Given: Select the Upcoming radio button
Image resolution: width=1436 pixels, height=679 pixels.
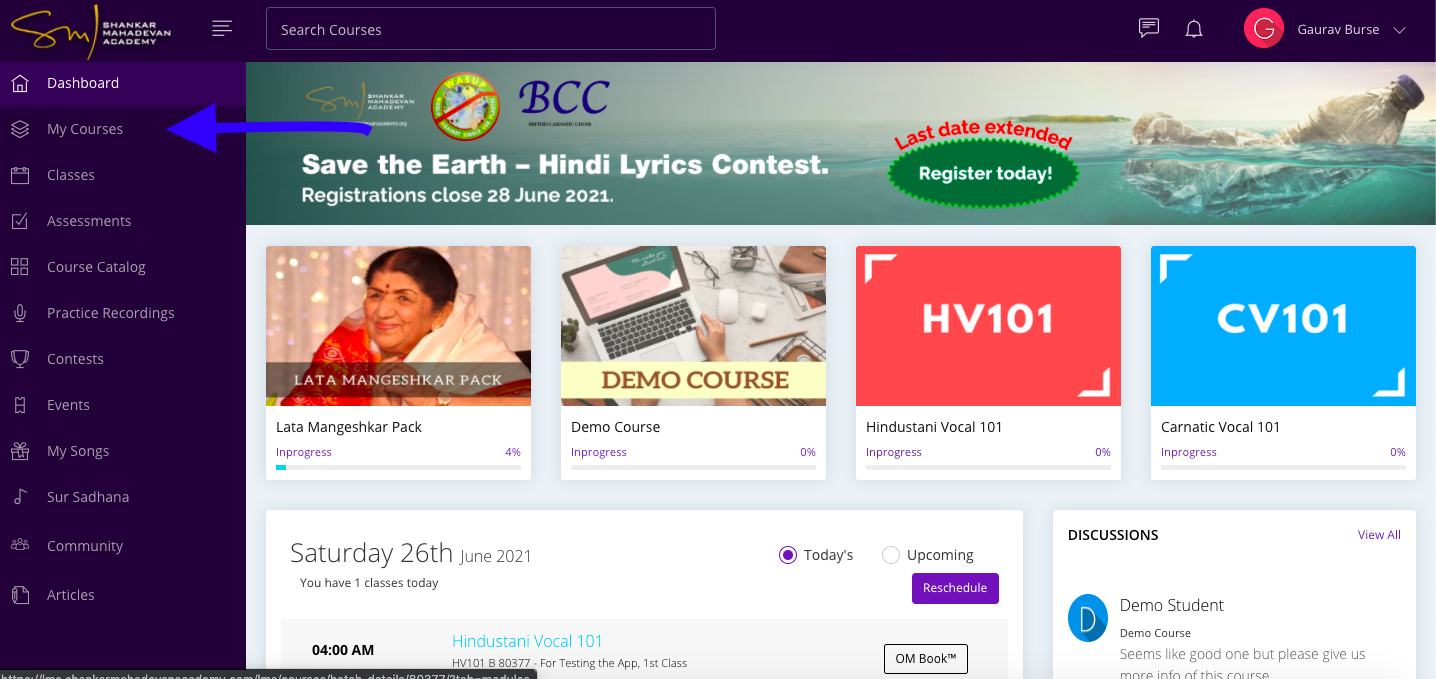Looking at the screenshot, I should 891,555.
